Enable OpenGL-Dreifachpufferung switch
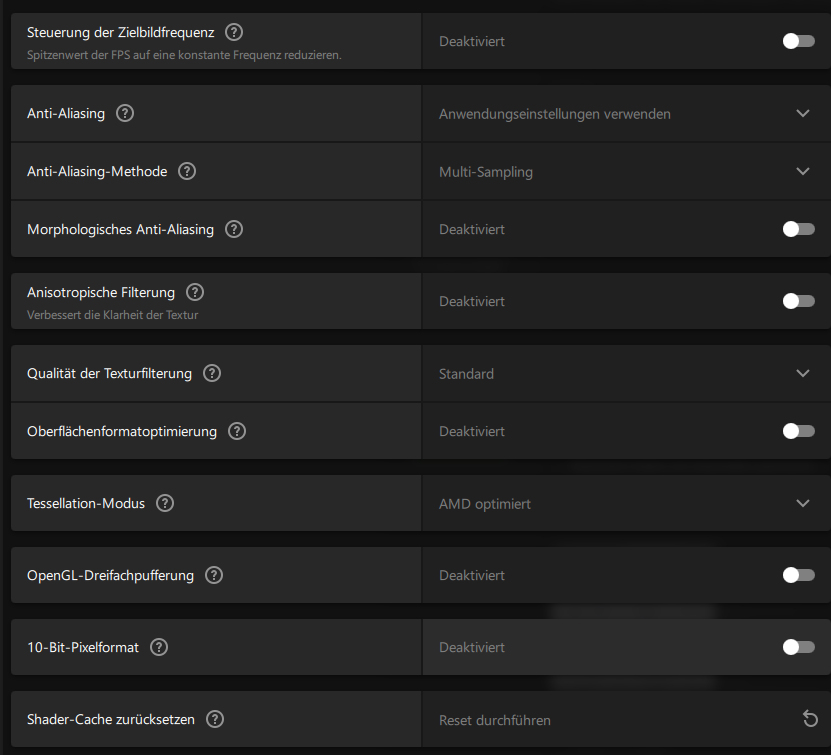The height and width of the screenshot is (755, 831). 798,575
